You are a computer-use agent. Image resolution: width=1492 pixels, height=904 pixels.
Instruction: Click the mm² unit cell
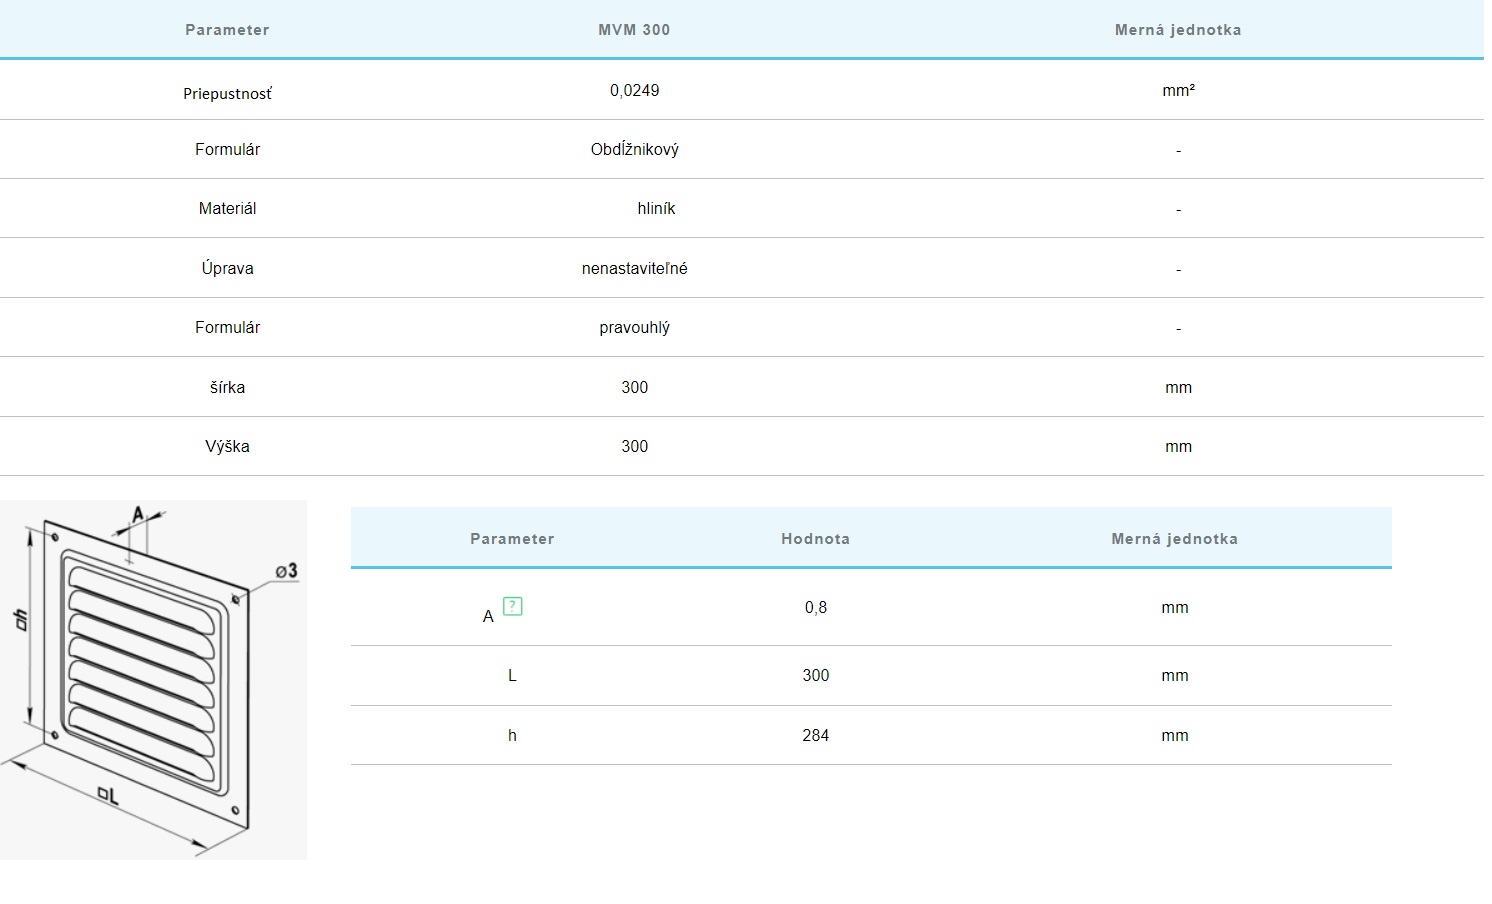pos(1178,91)
